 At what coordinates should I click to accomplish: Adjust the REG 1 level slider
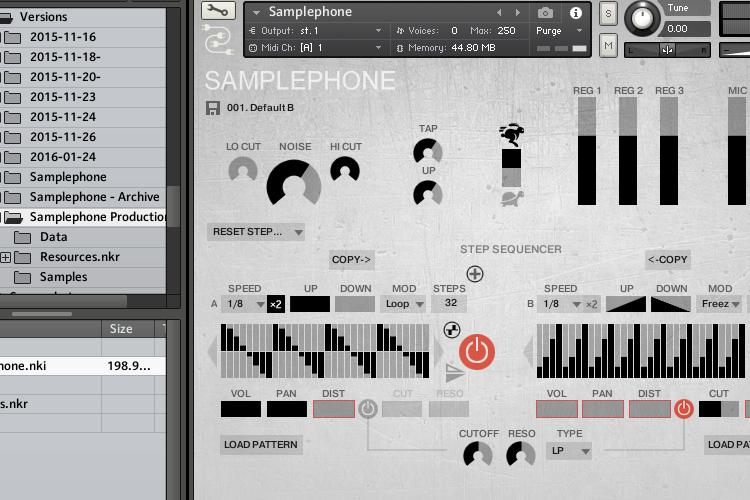[x=587, y=152]
